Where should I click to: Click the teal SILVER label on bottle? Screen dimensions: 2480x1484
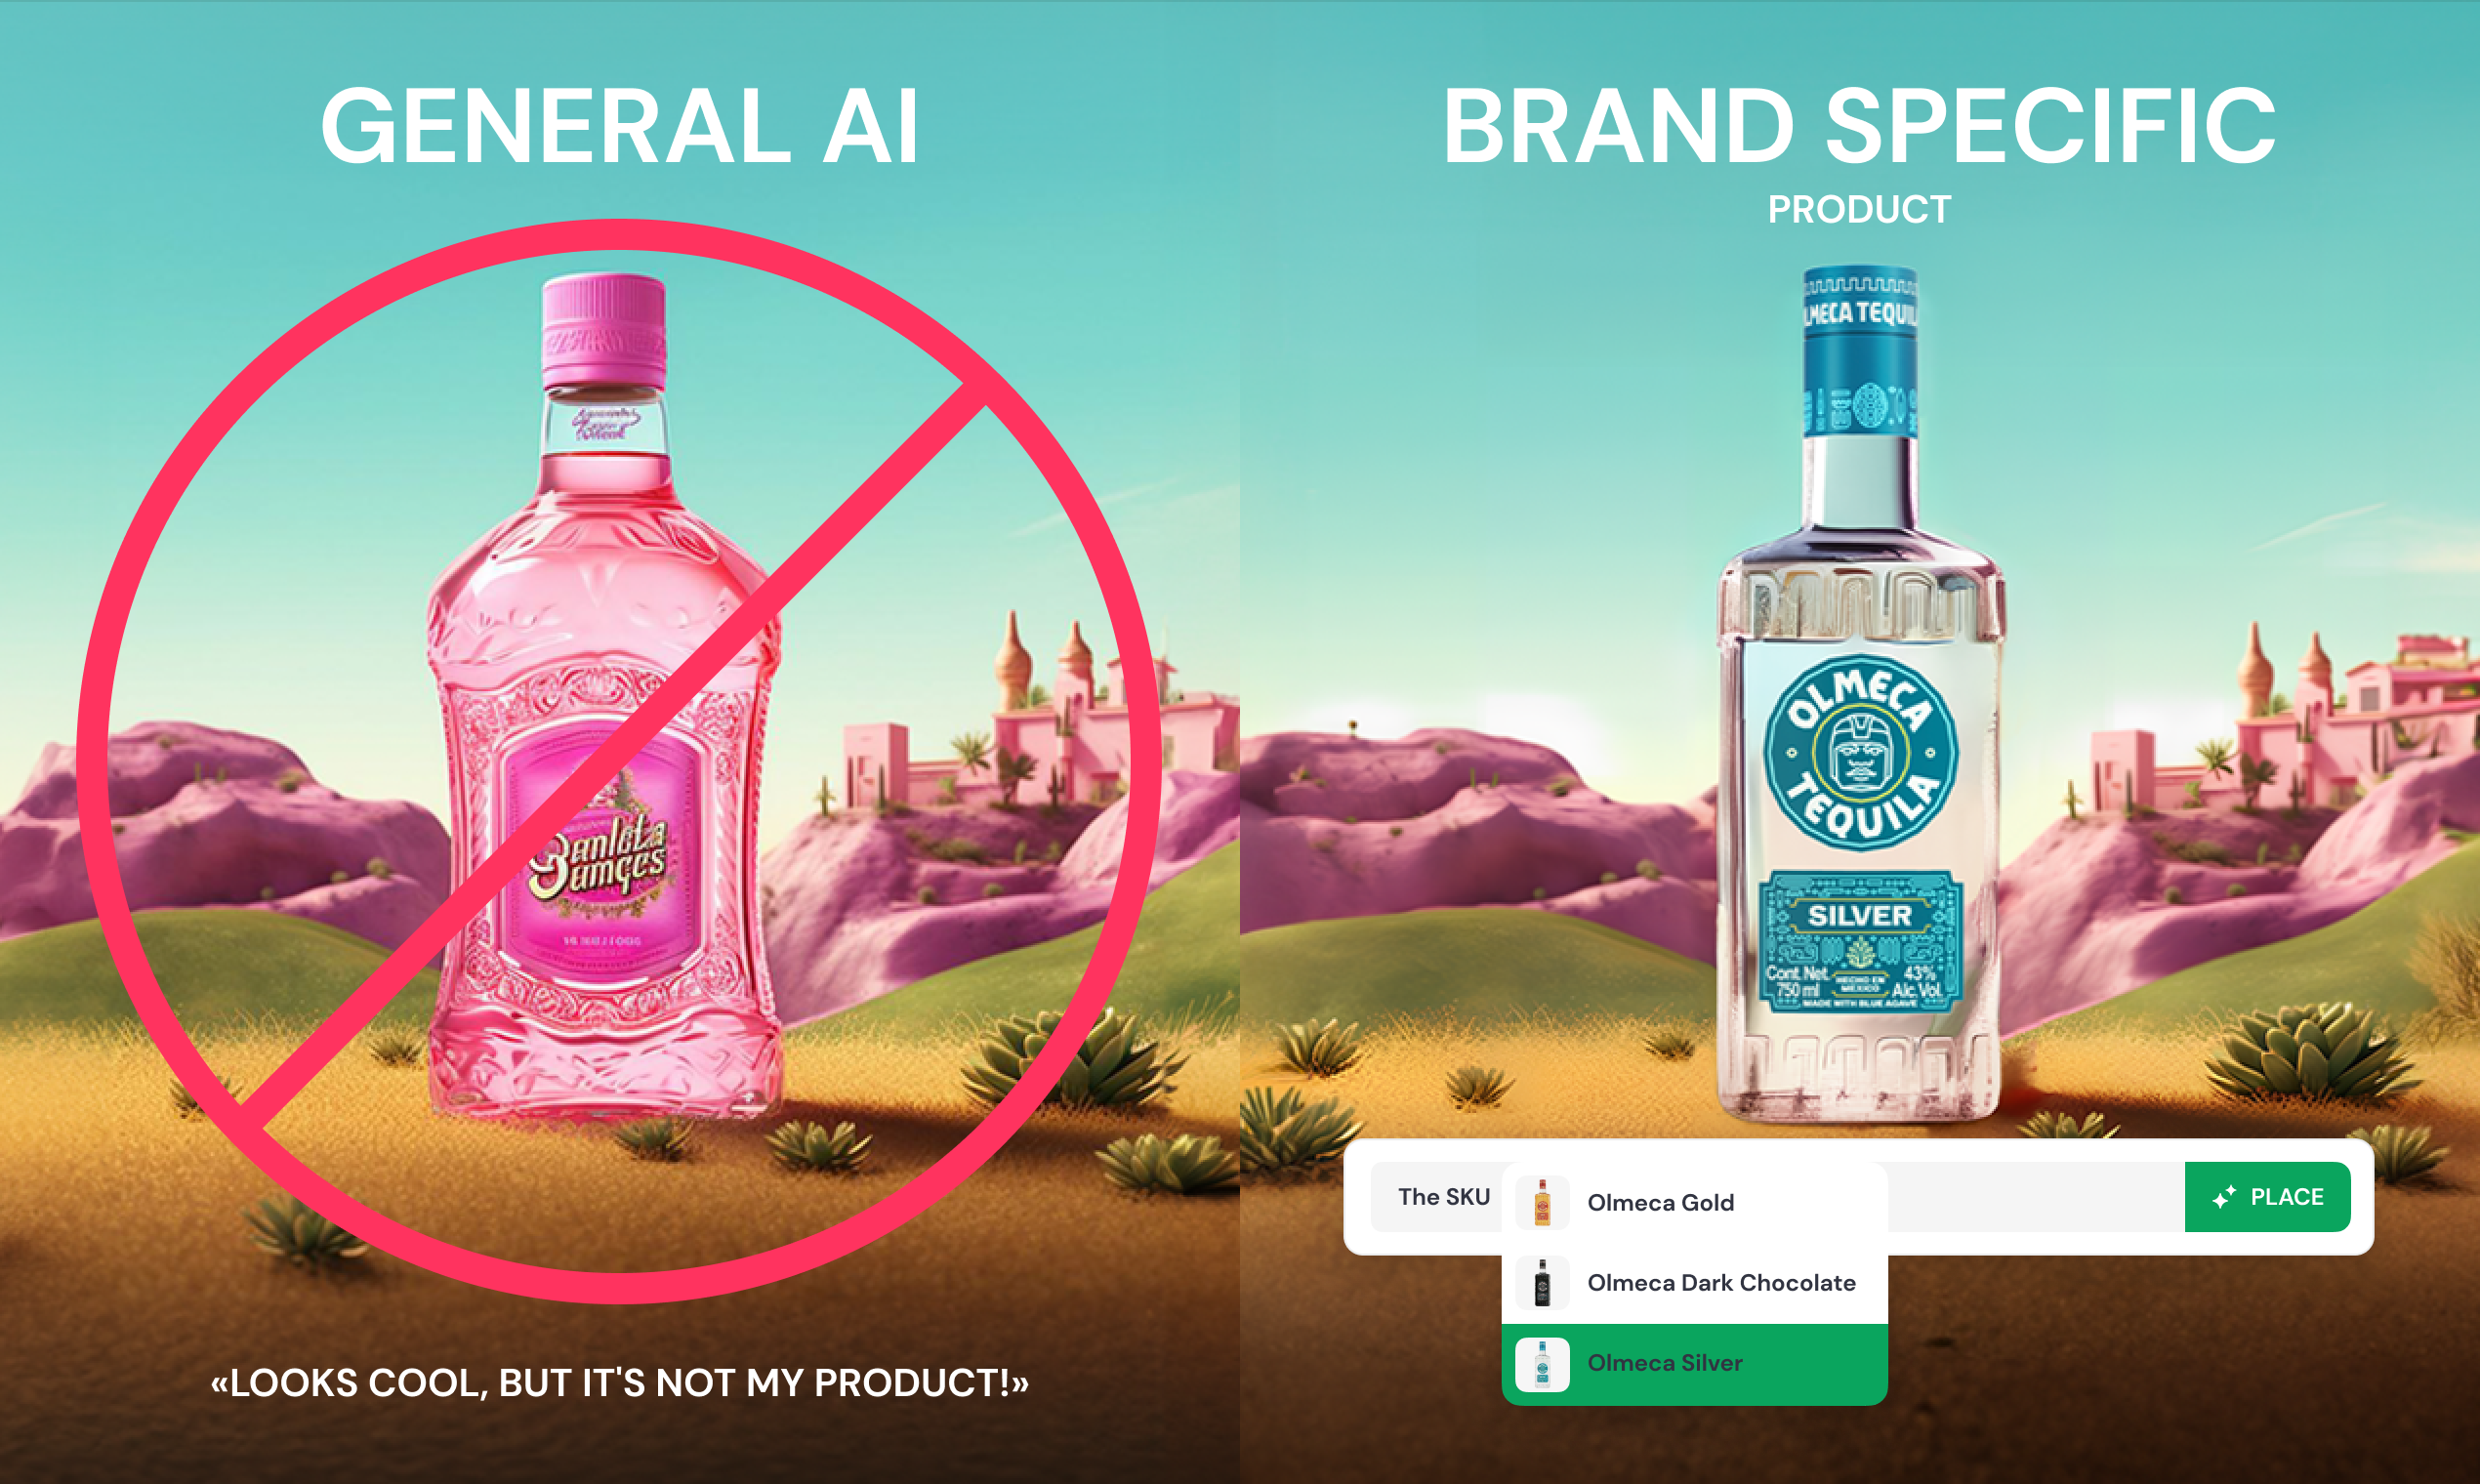pyautogui.click(x=1860, y=942)
